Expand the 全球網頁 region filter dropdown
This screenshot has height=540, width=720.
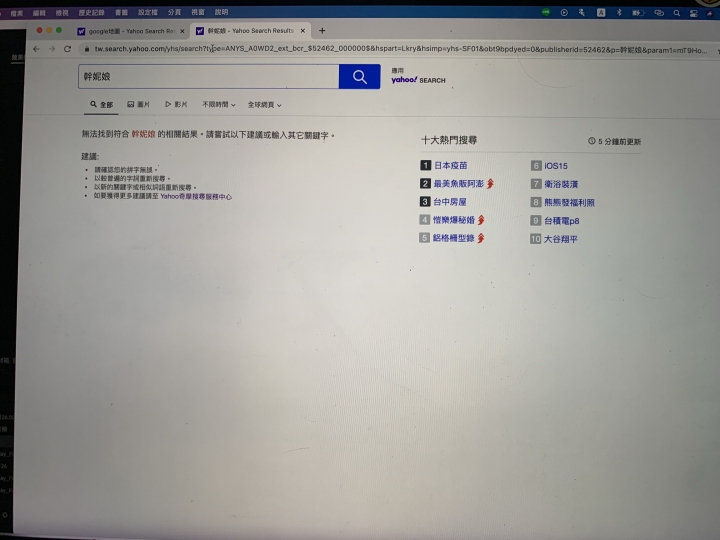point(264,105)
